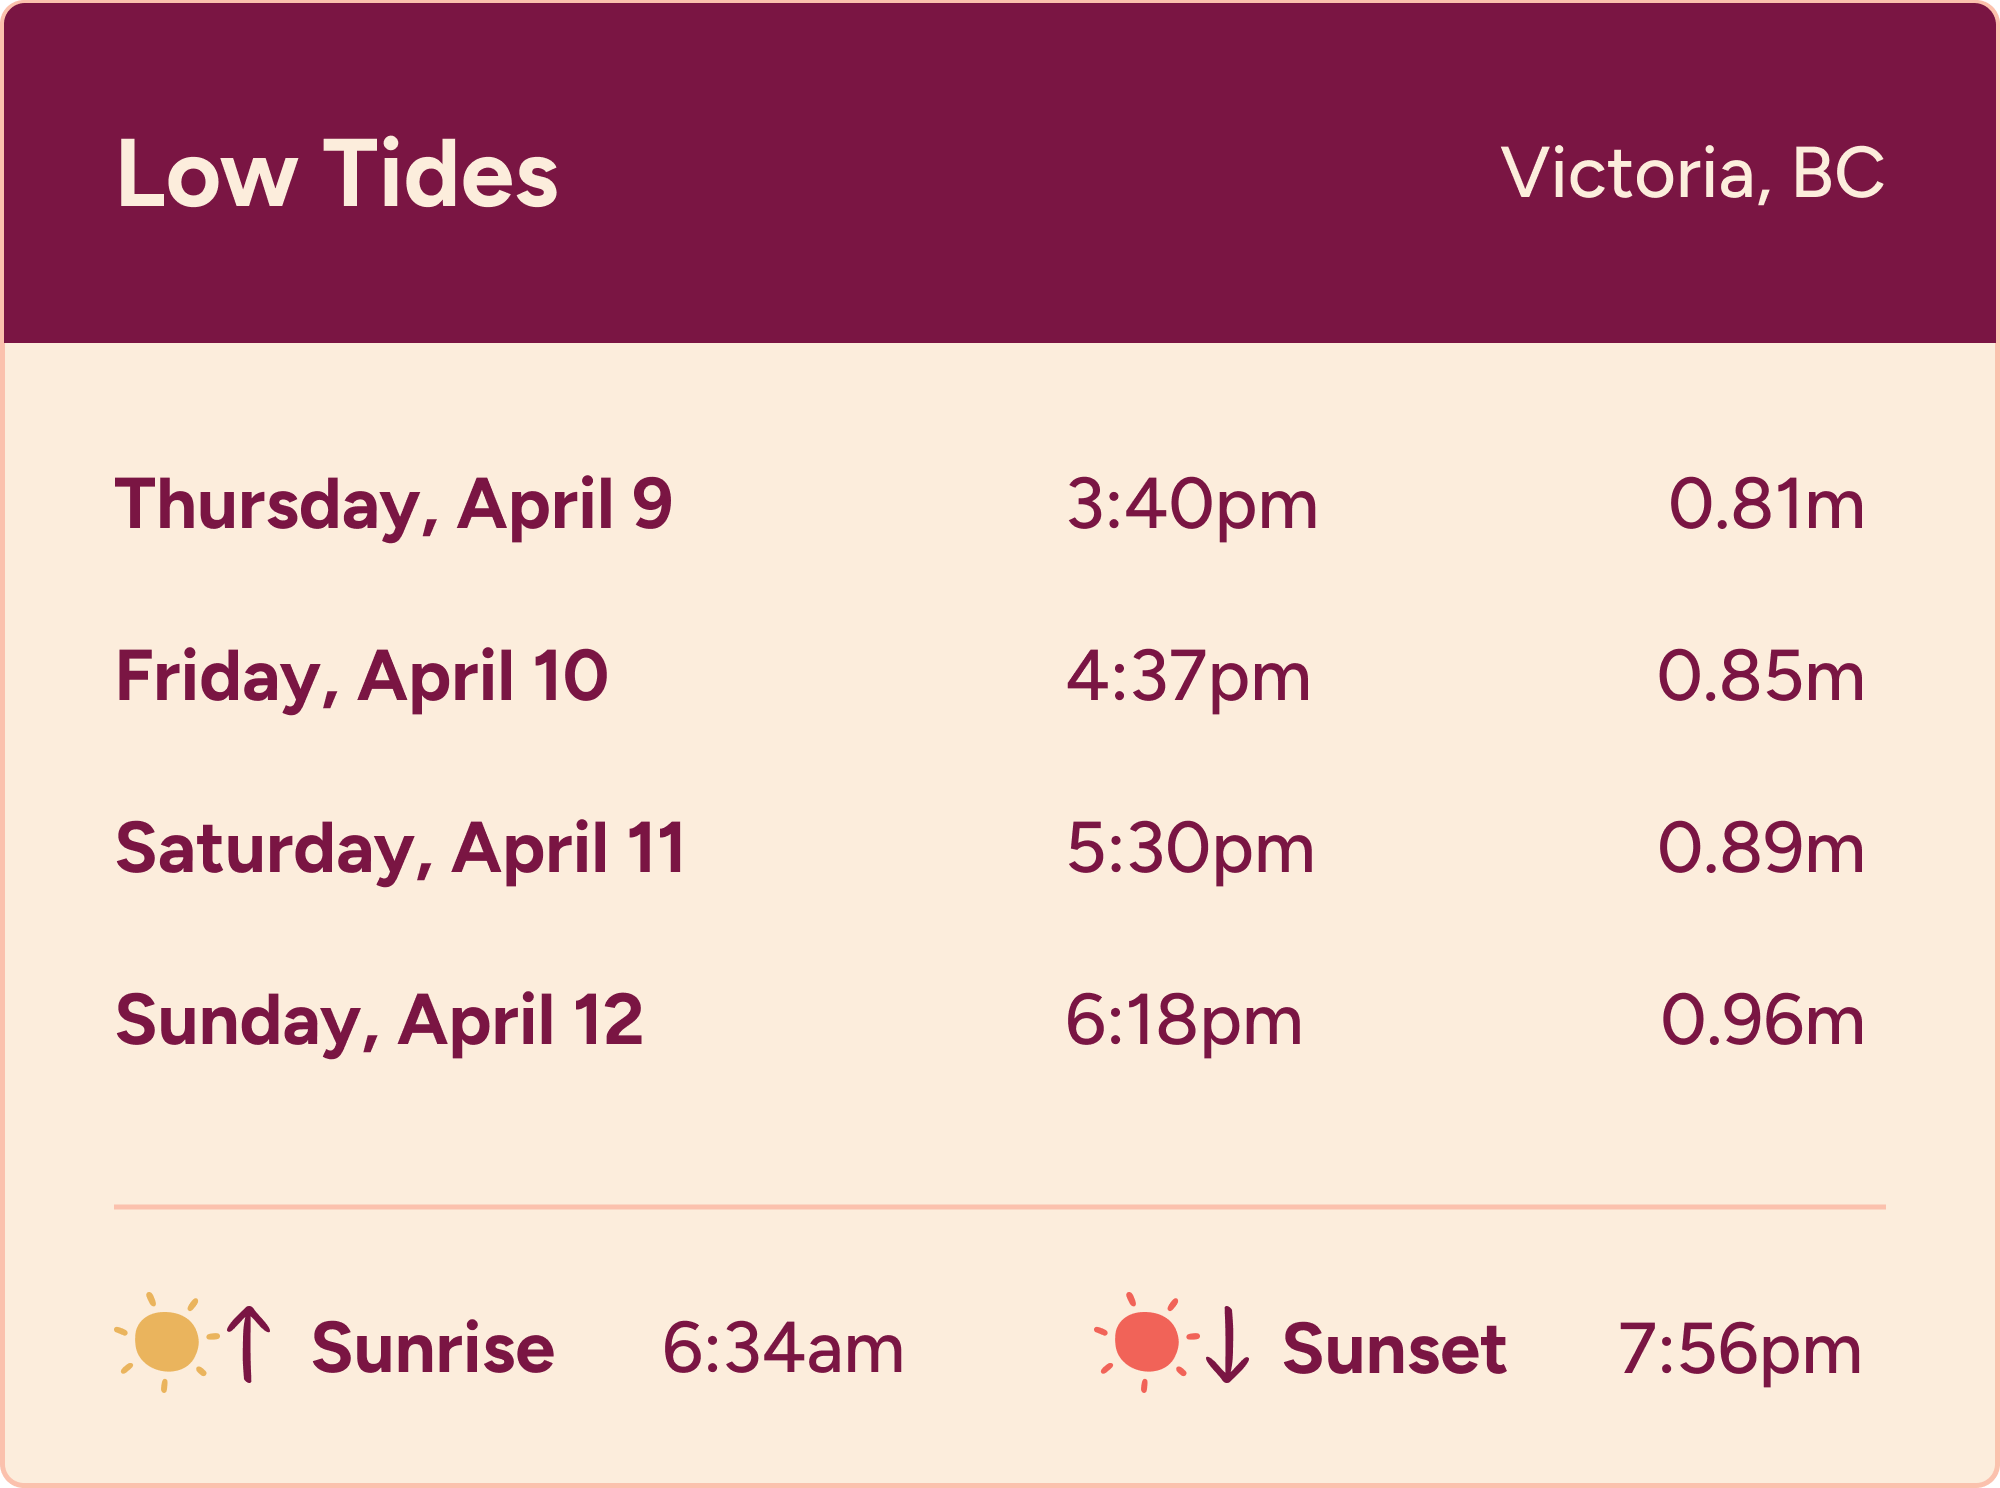Image resolution: width=2000 pixels, height=1488 pixels.
Task: Select the Sunday, April 12 row
Action: pos(379,1021)
